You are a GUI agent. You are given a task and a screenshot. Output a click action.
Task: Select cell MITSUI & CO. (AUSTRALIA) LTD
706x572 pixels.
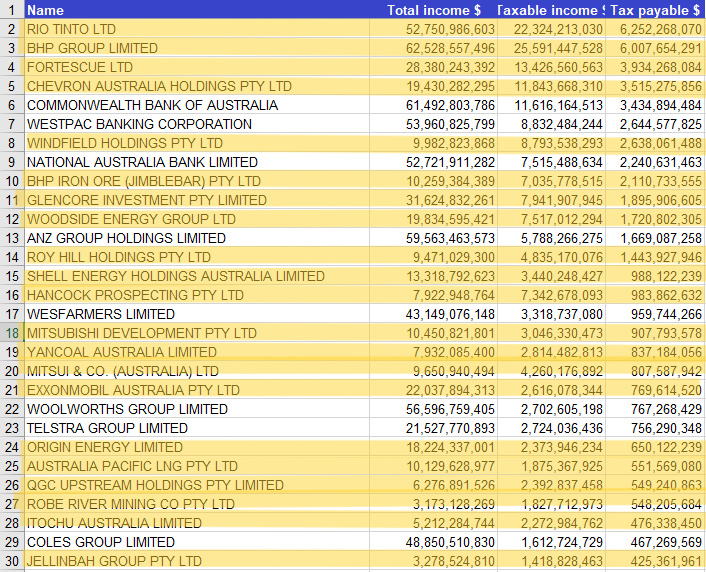tap(197, 371)
